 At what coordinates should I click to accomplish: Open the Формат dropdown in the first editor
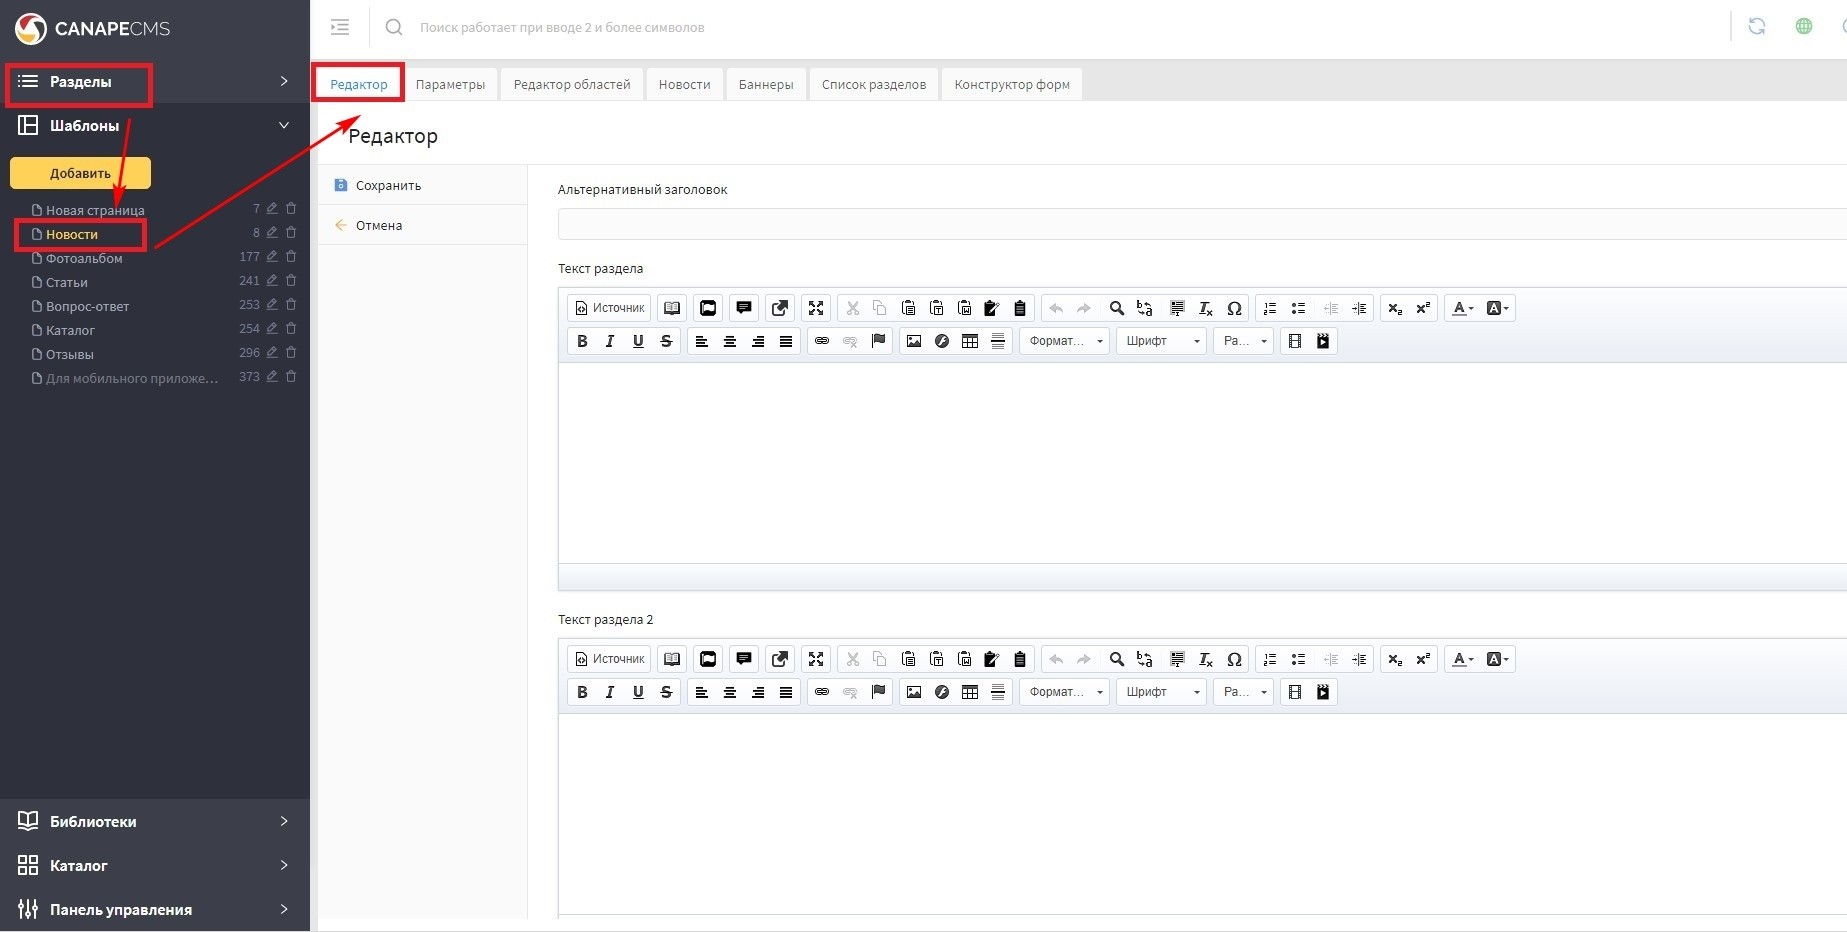coord(1064,341)
